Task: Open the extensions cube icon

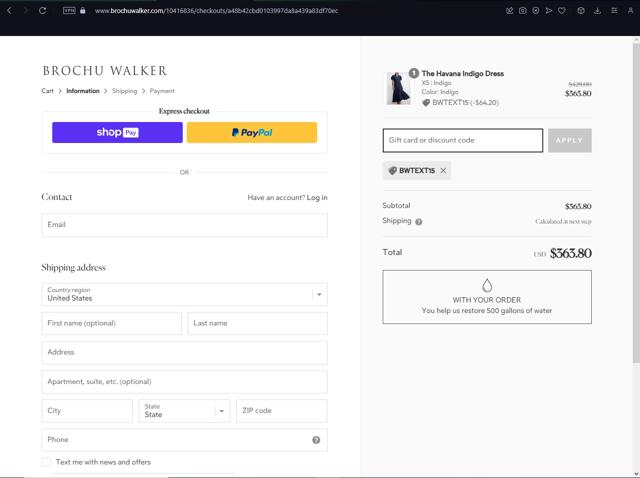Action: (581, 11)
